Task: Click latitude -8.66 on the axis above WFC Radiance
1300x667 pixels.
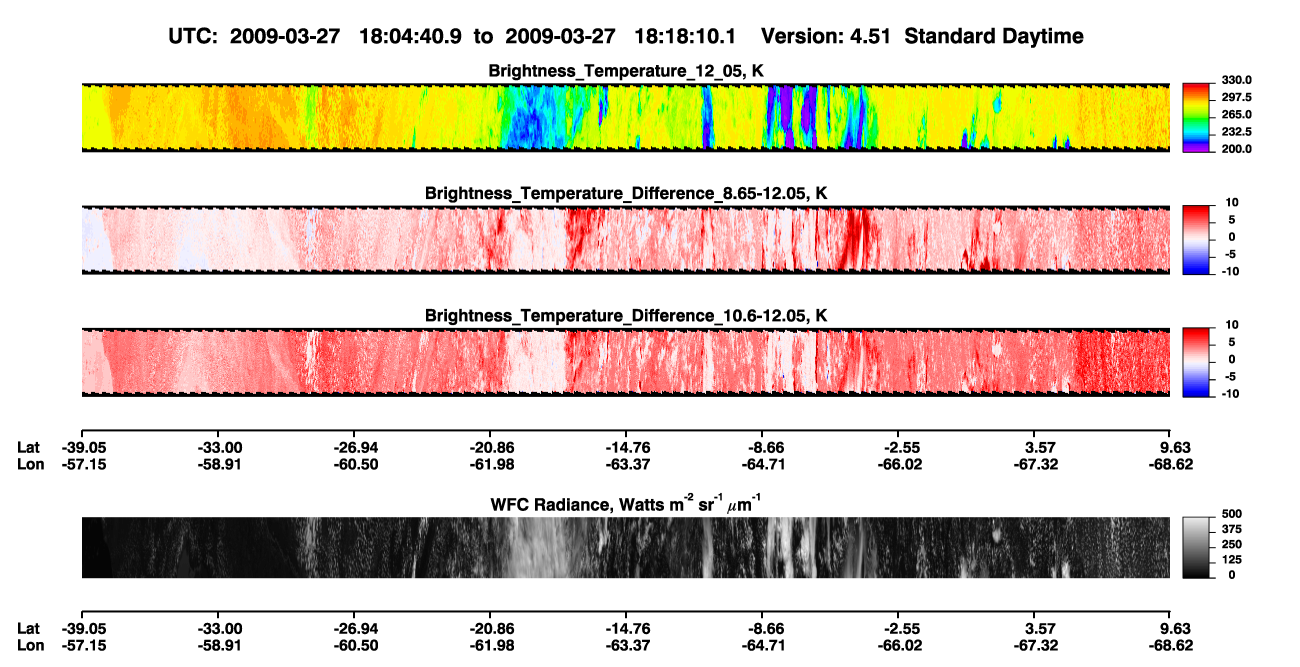Action: point(763,448)
